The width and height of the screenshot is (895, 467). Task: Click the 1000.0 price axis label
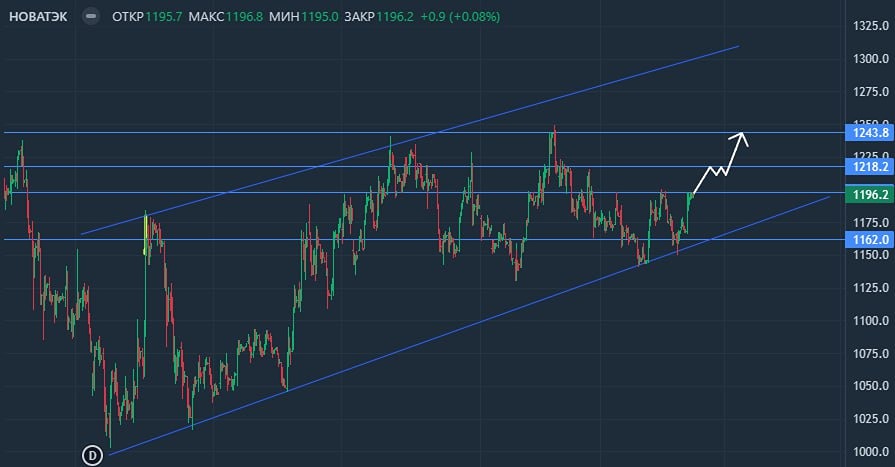tap(870, 452)
